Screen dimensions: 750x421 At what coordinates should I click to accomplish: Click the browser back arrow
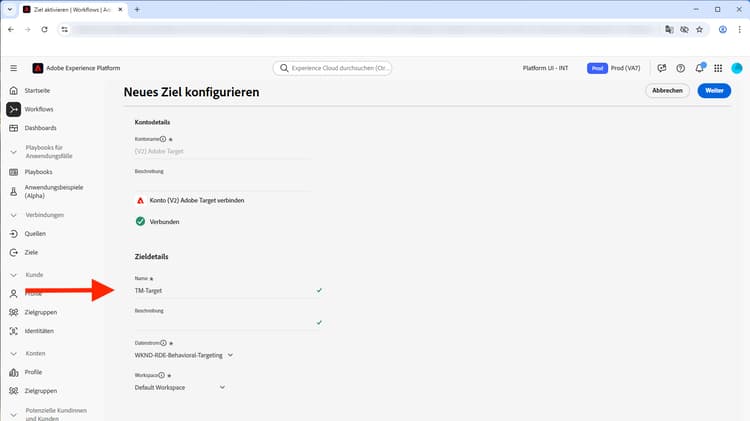click(11, 30)
